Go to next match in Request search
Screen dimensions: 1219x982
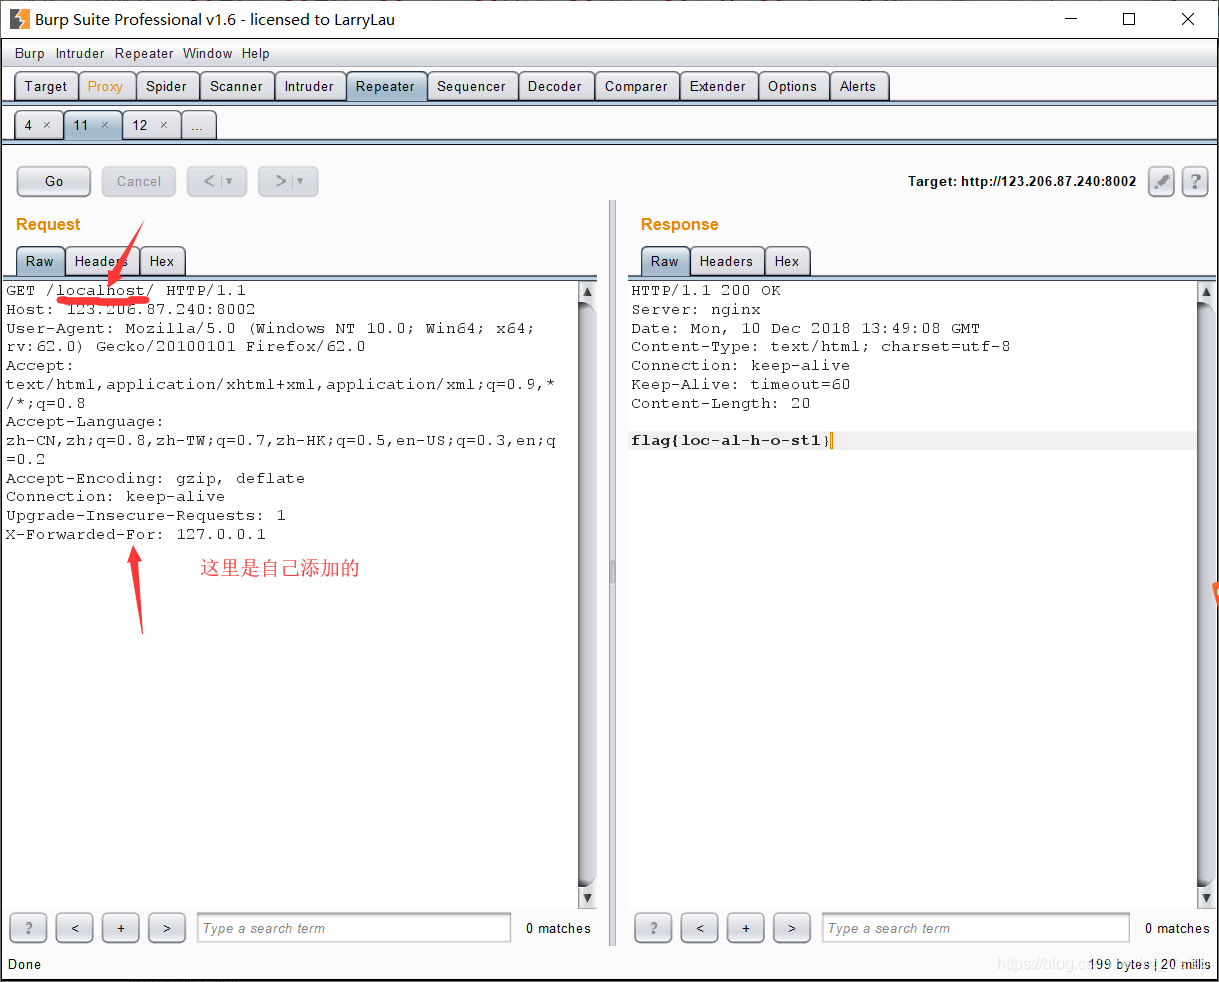pyautogui.click(x=167, y=928)
